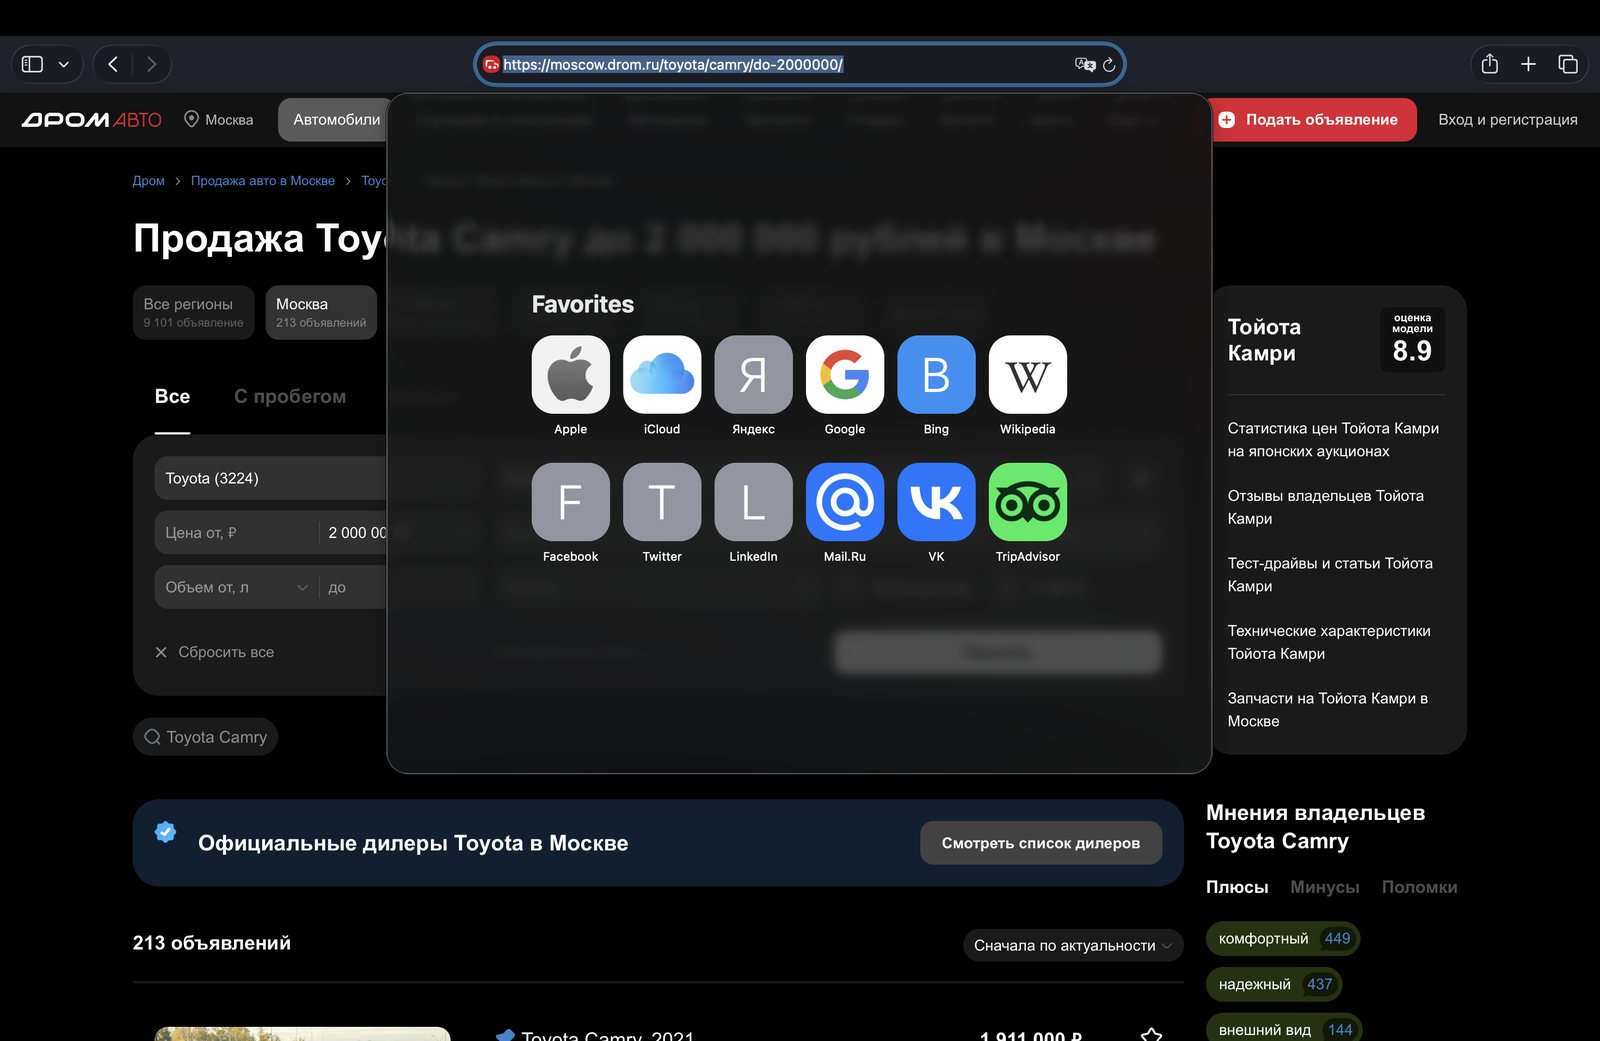
Task: Open the Продажа авто в Москве breadcrumb
Action: click(263, 181)
